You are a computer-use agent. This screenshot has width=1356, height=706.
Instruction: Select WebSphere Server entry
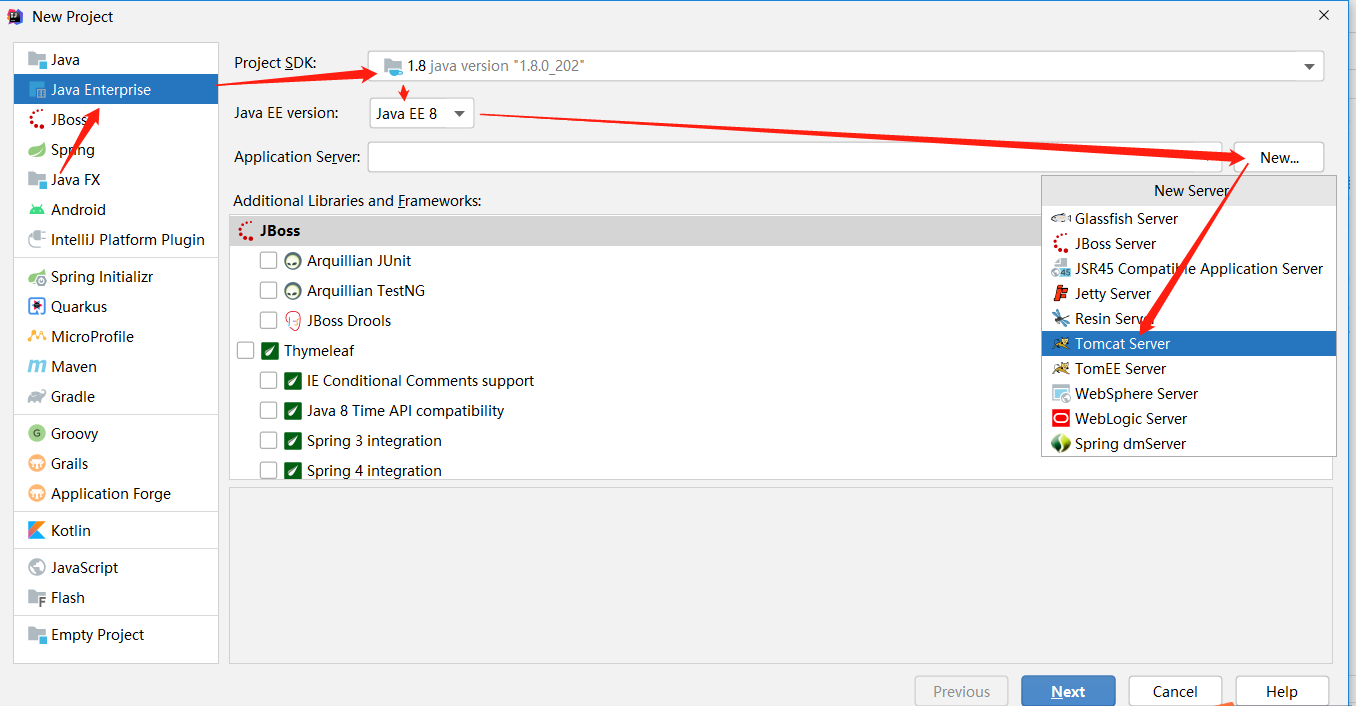(1189, 394)
